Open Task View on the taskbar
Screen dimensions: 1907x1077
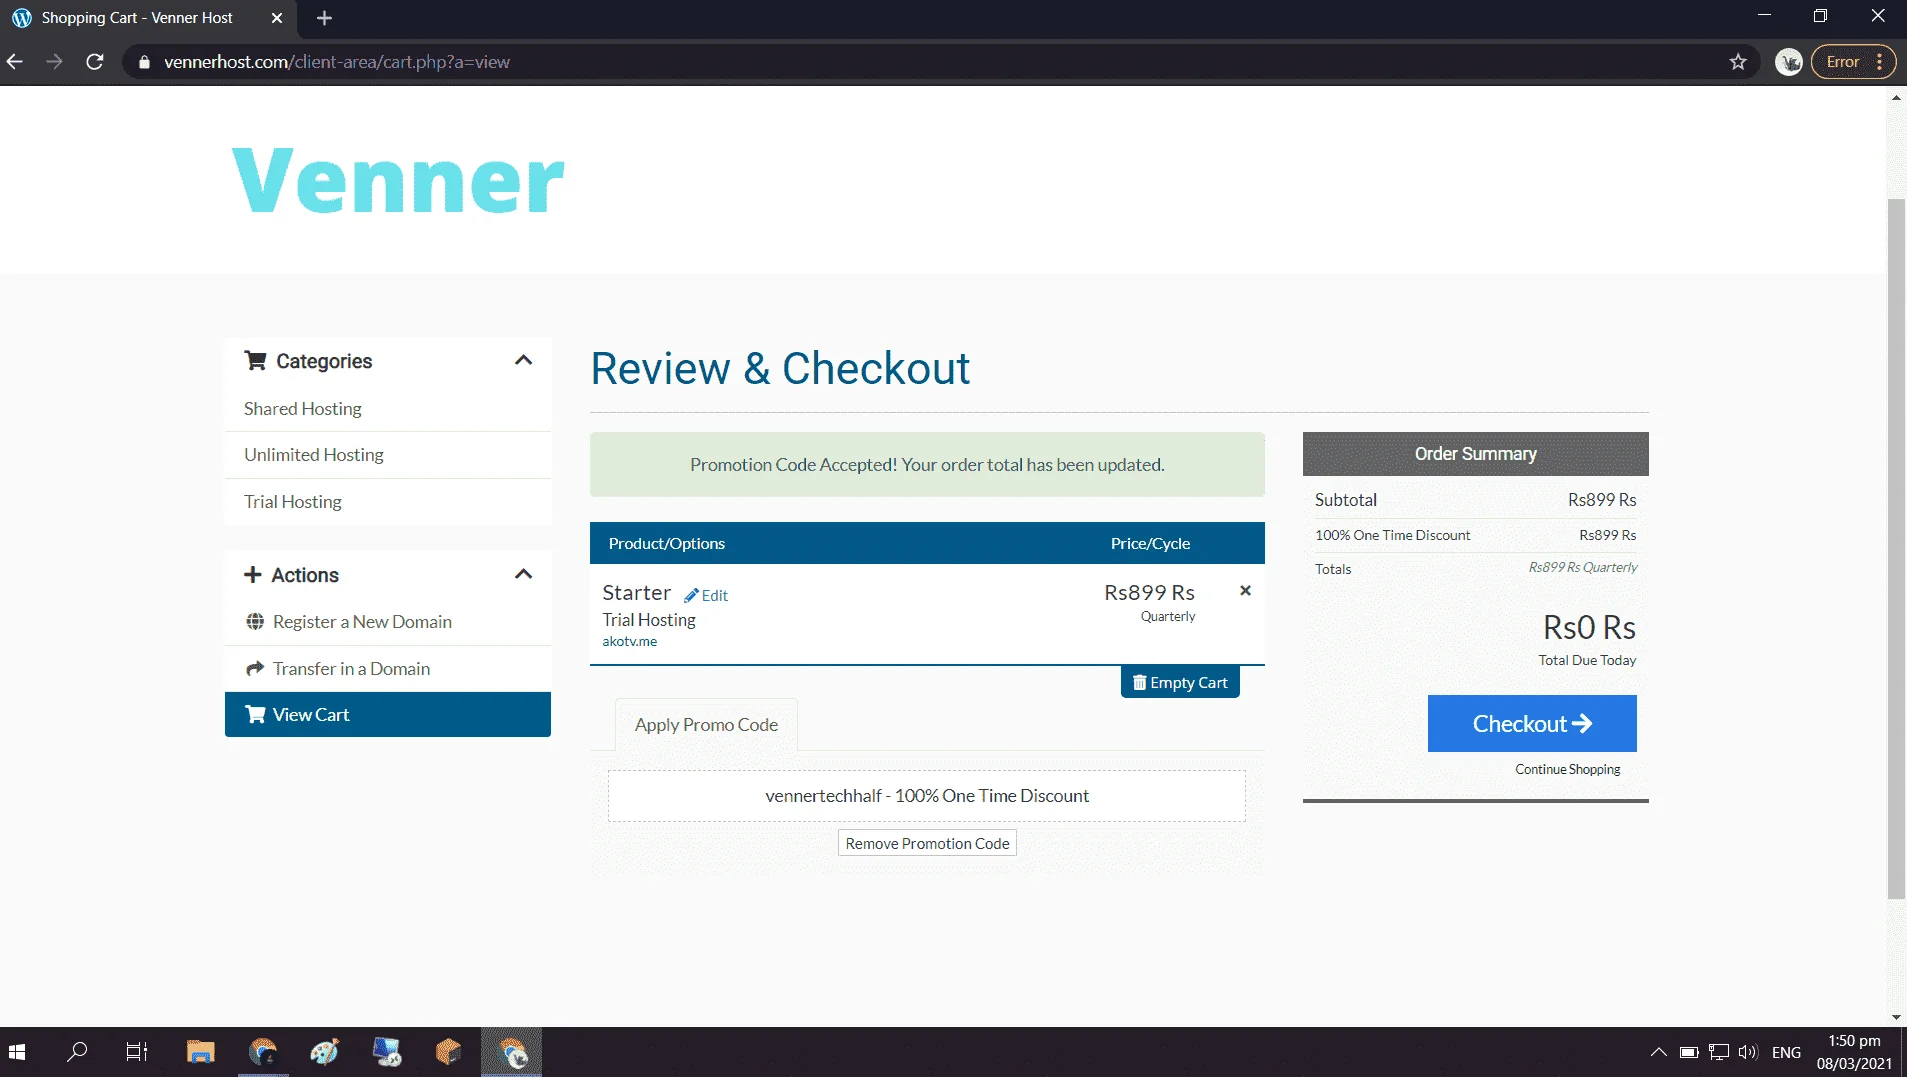tap(137, 1052)
